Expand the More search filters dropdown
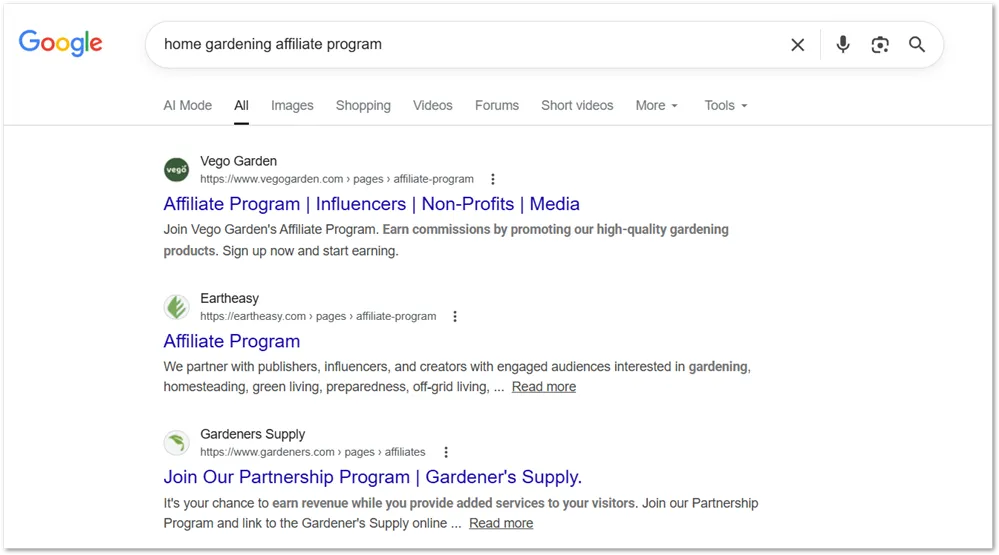 point(657,106)
